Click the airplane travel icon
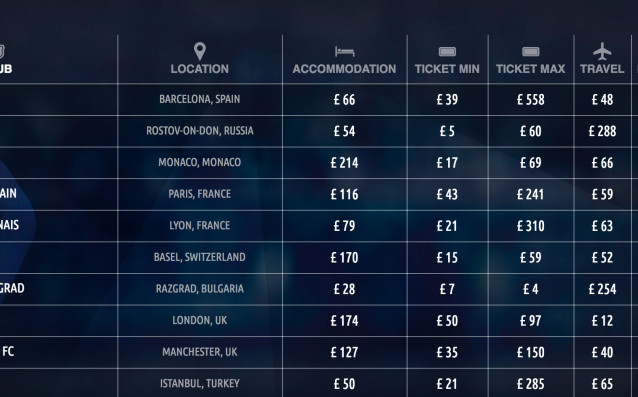 (602, 51)
